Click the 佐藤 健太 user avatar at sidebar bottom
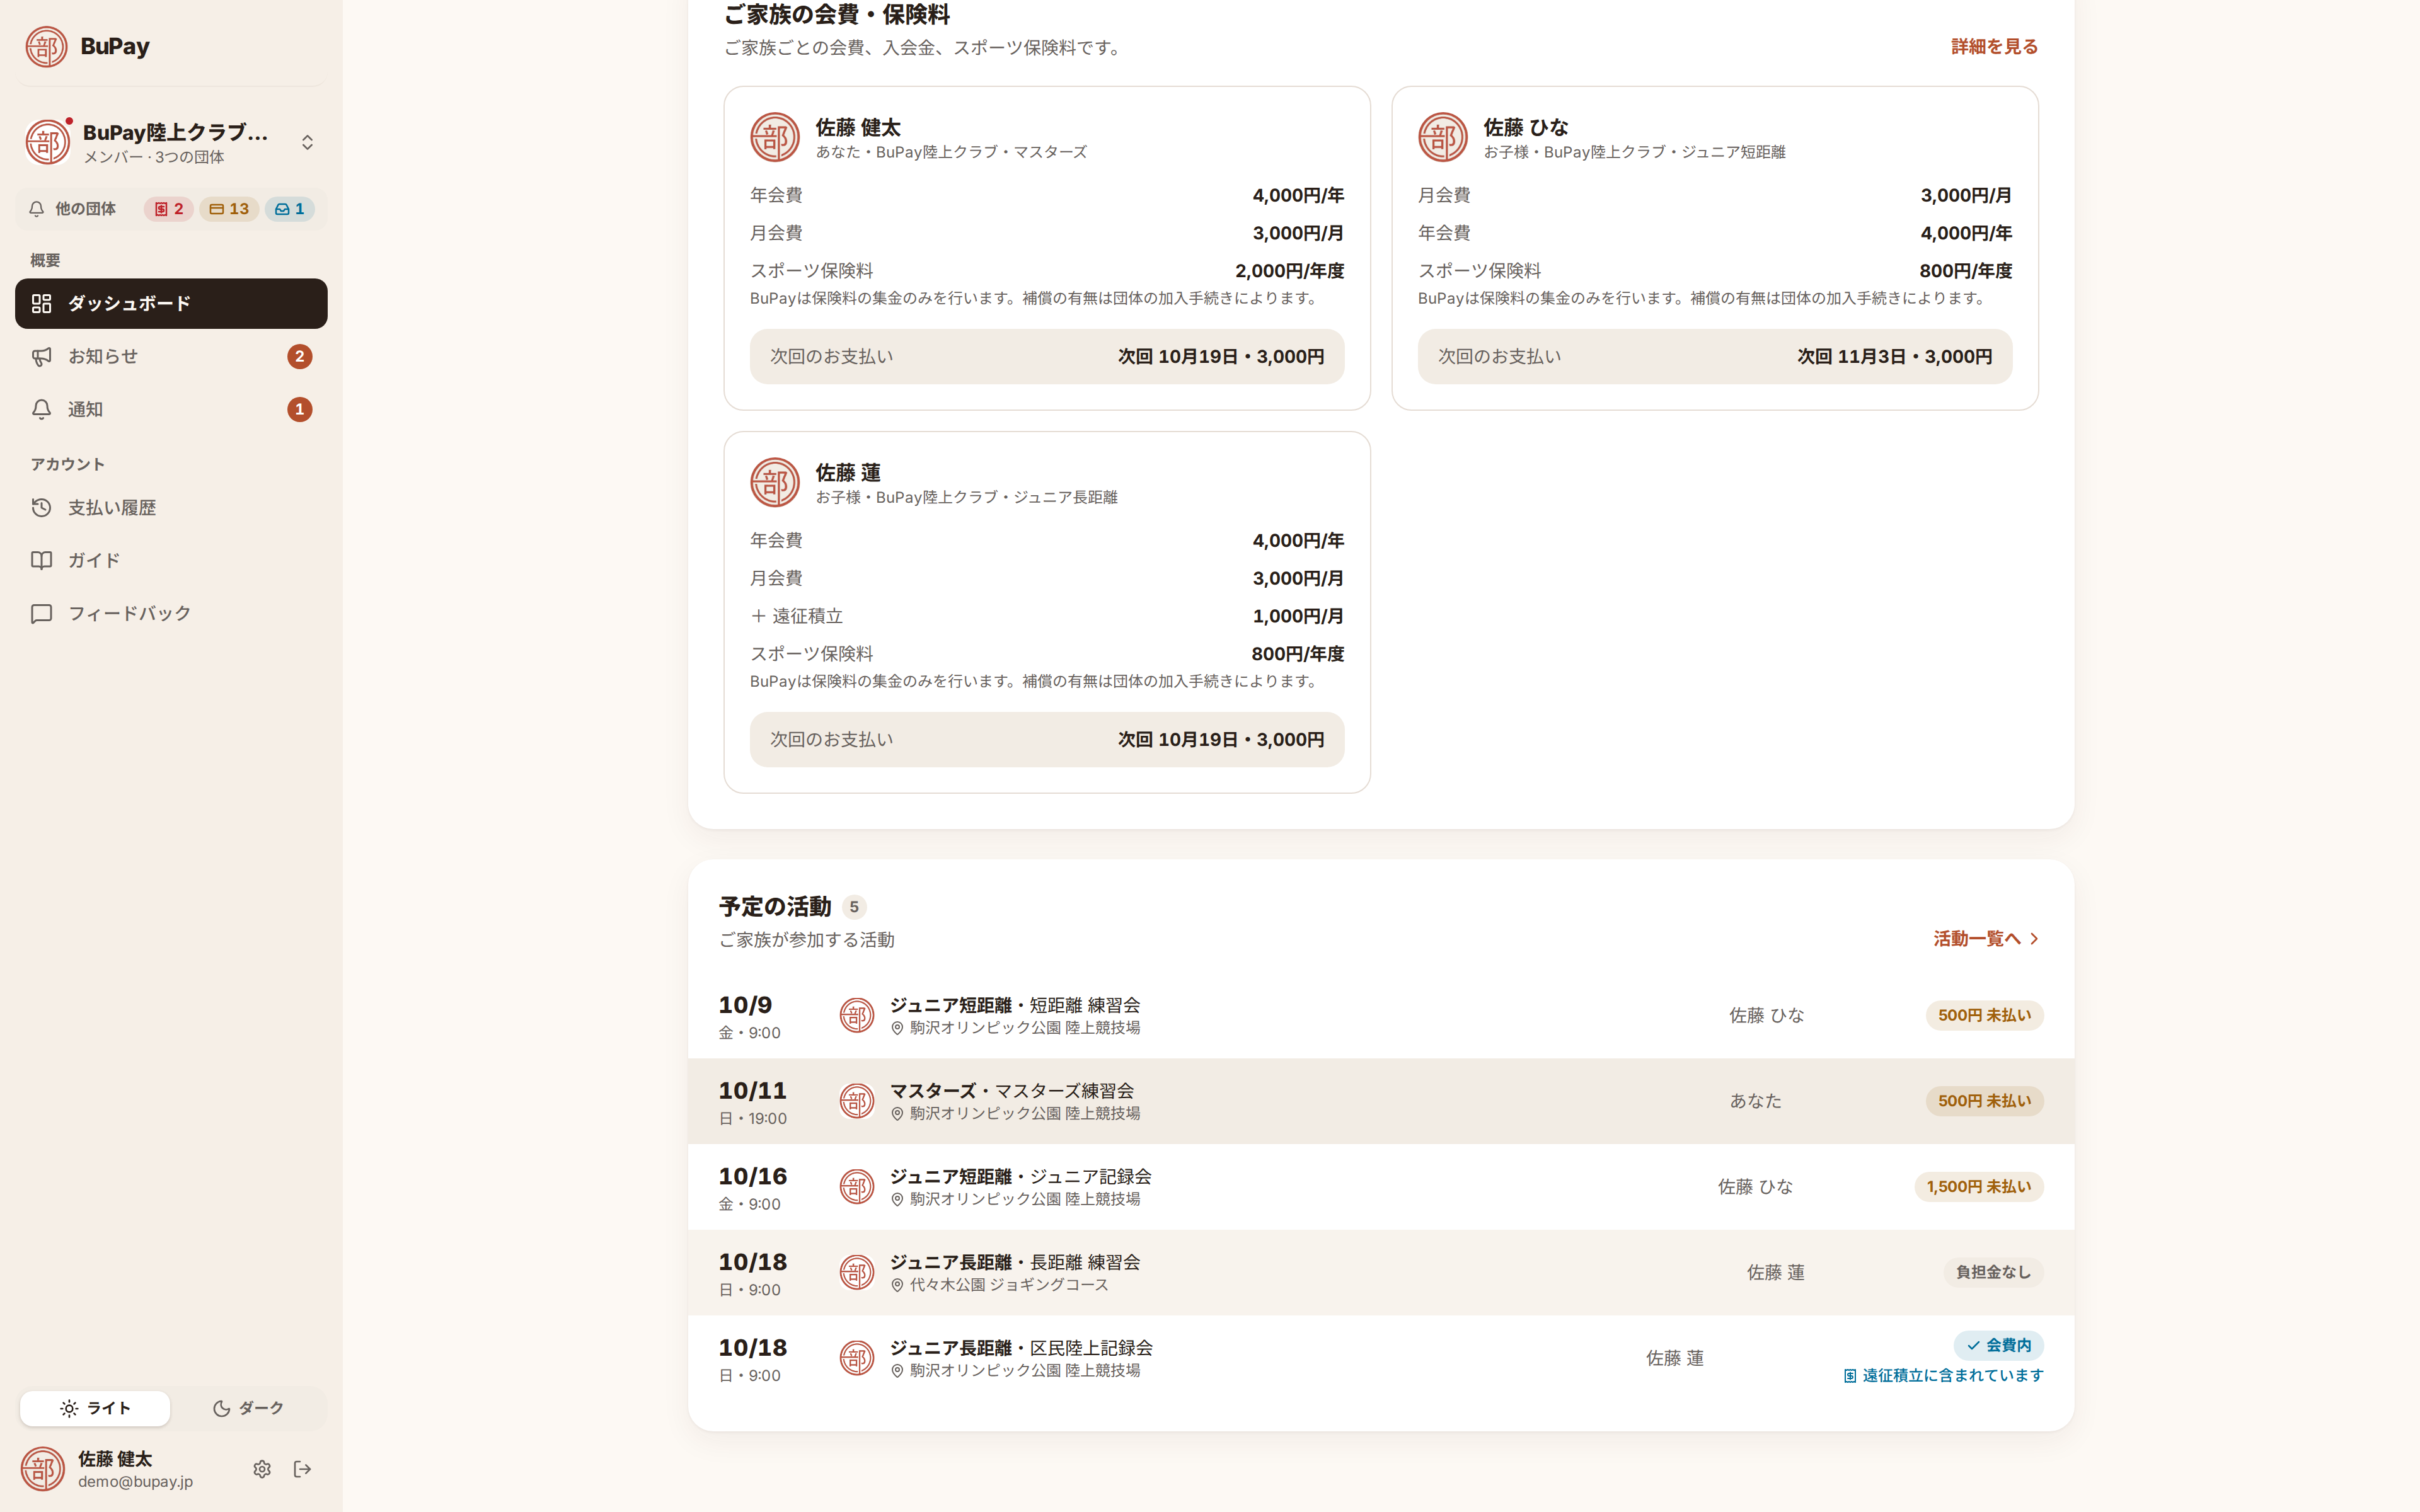The height and width of the screenshot is (1512, 2420). tap(43, 1469)
